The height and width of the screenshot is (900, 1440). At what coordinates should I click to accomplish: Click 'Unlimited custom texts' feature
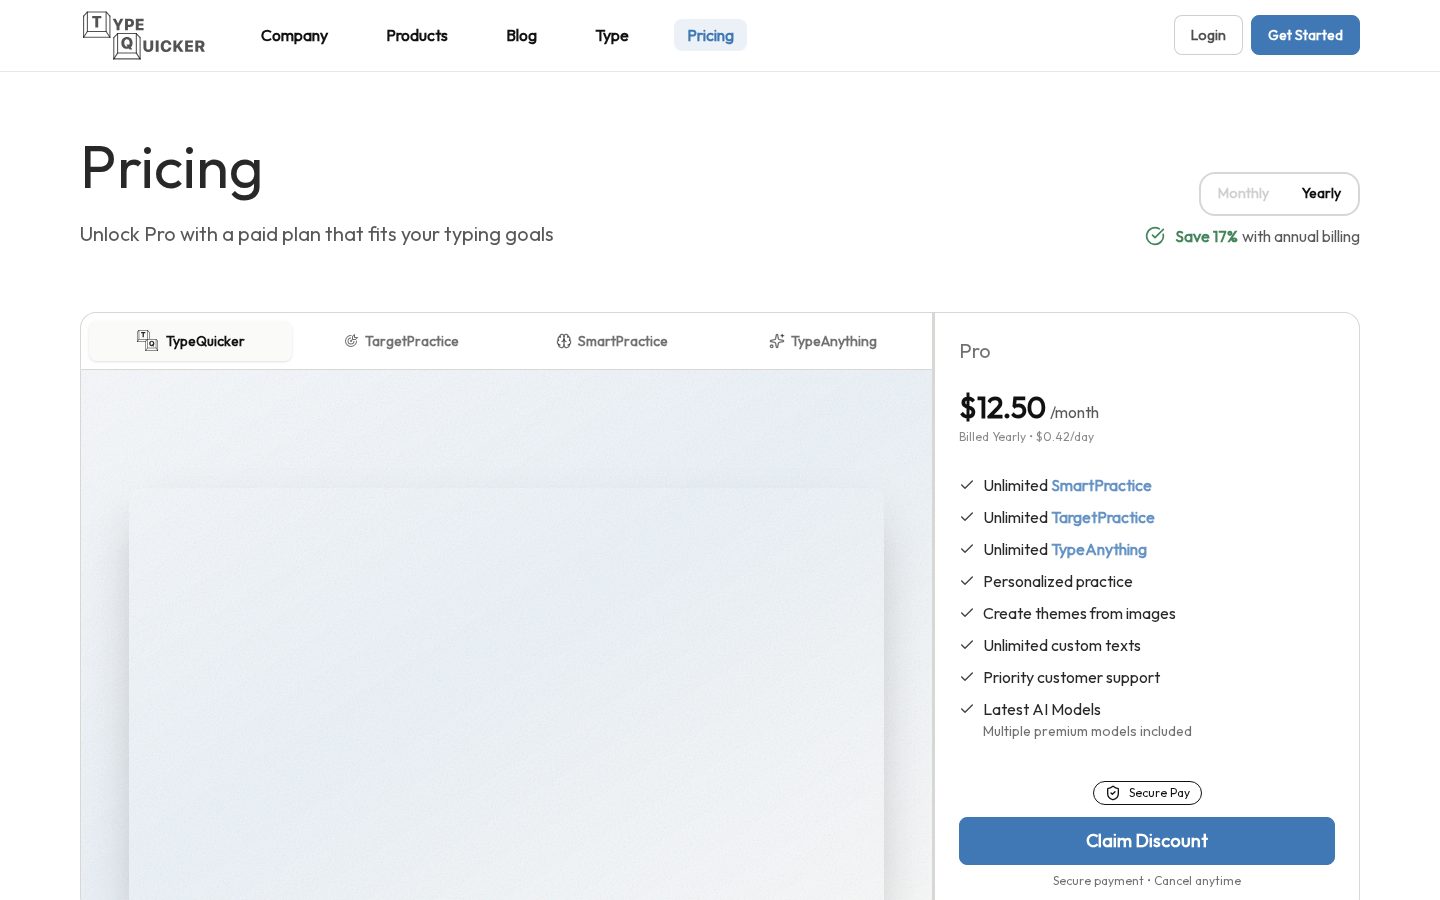(x=1062, y=646)
